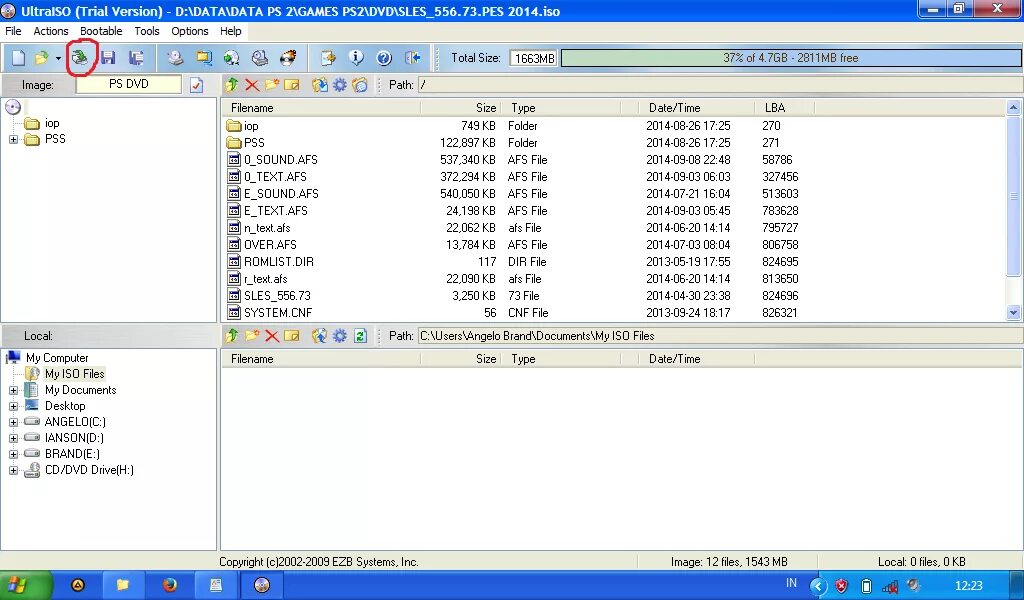Open the Windows Start button
The width and height of the screenshot is (1024, 600).
24,585
